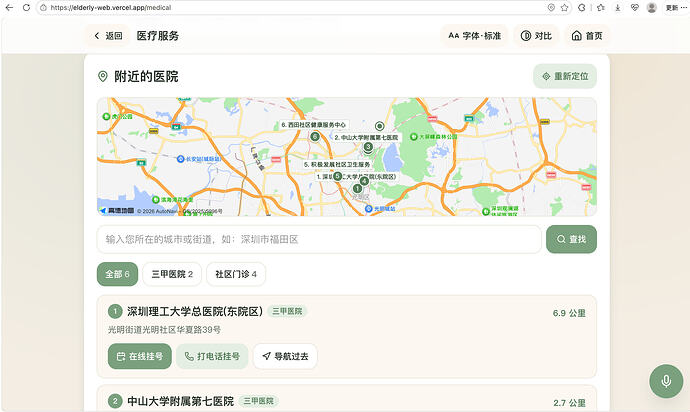Image resolution: width=690 pixels, height=412 pixels.
Task: Click the 查找 search button
Action: [x=571, y=239]
